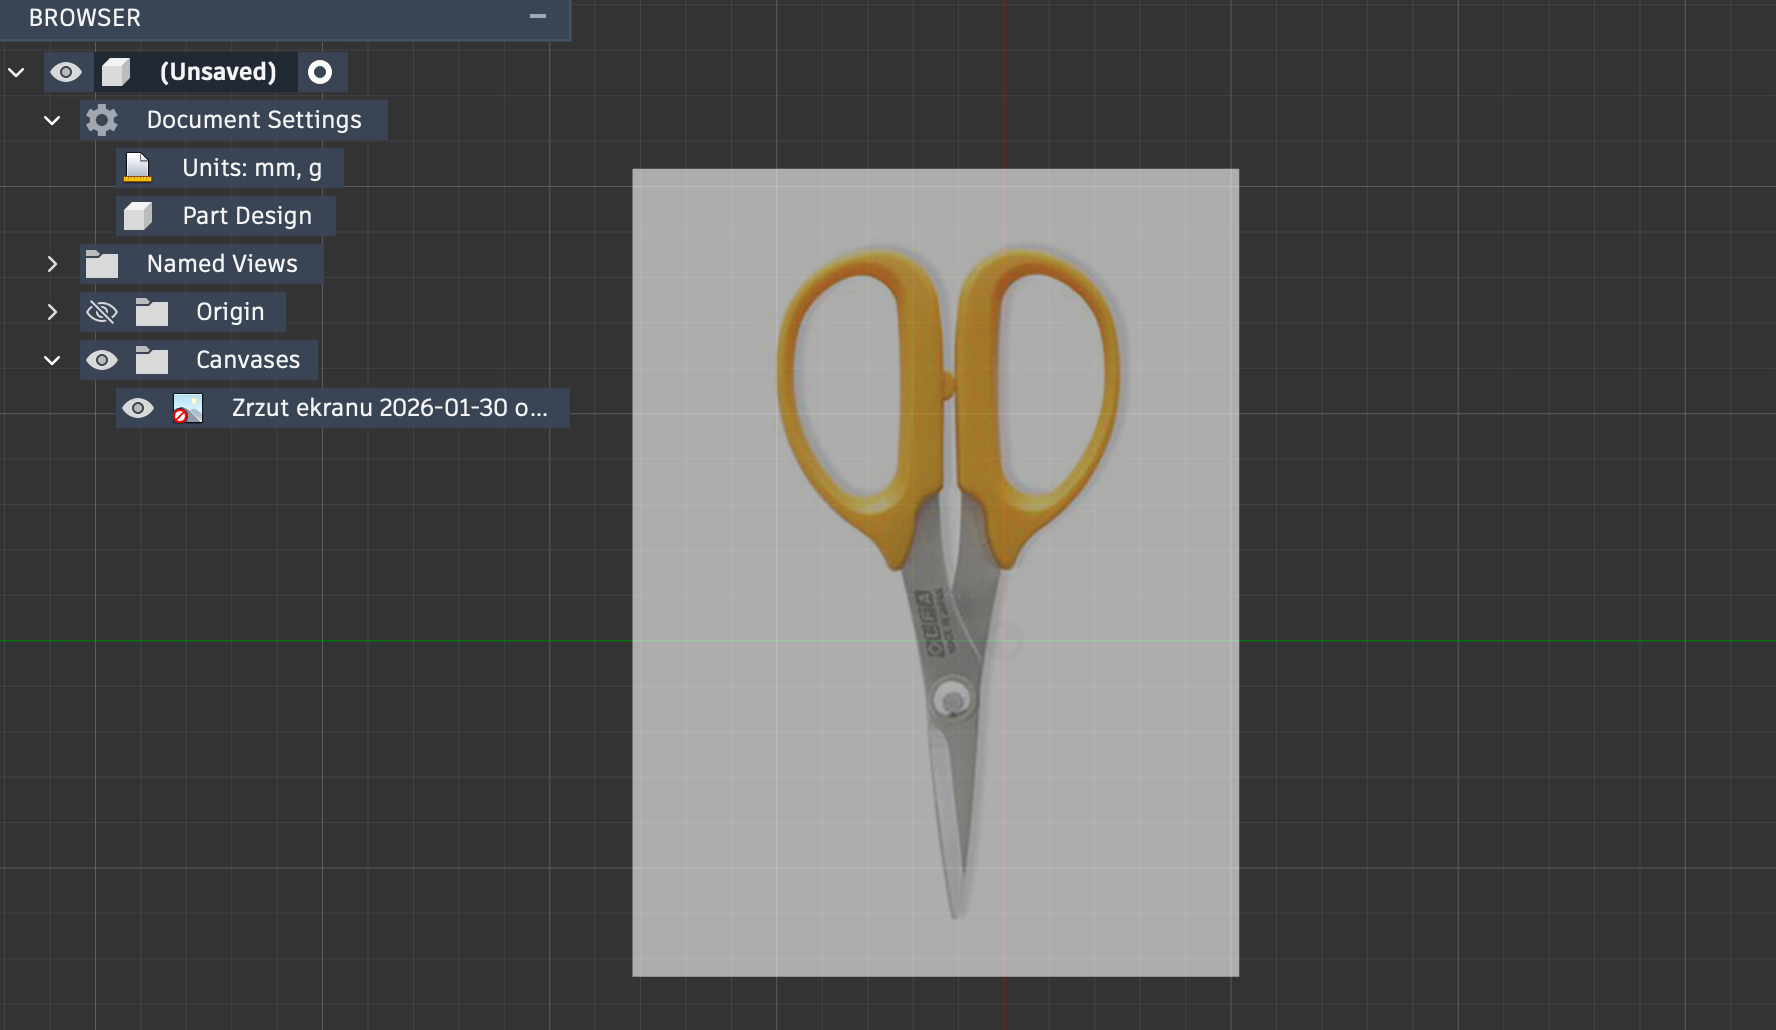Click the Named Views folder icon
This screenshot has width=1776, height=1030.
pos(102,264)
